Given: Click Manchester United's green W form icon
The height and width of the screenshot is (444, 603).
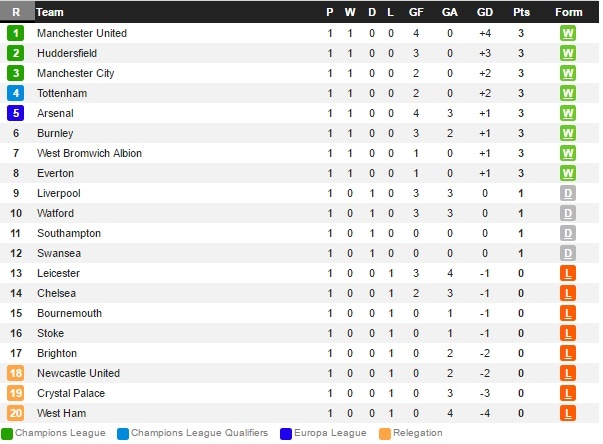Looking at the screenshot, I should [x=568, y=33].
